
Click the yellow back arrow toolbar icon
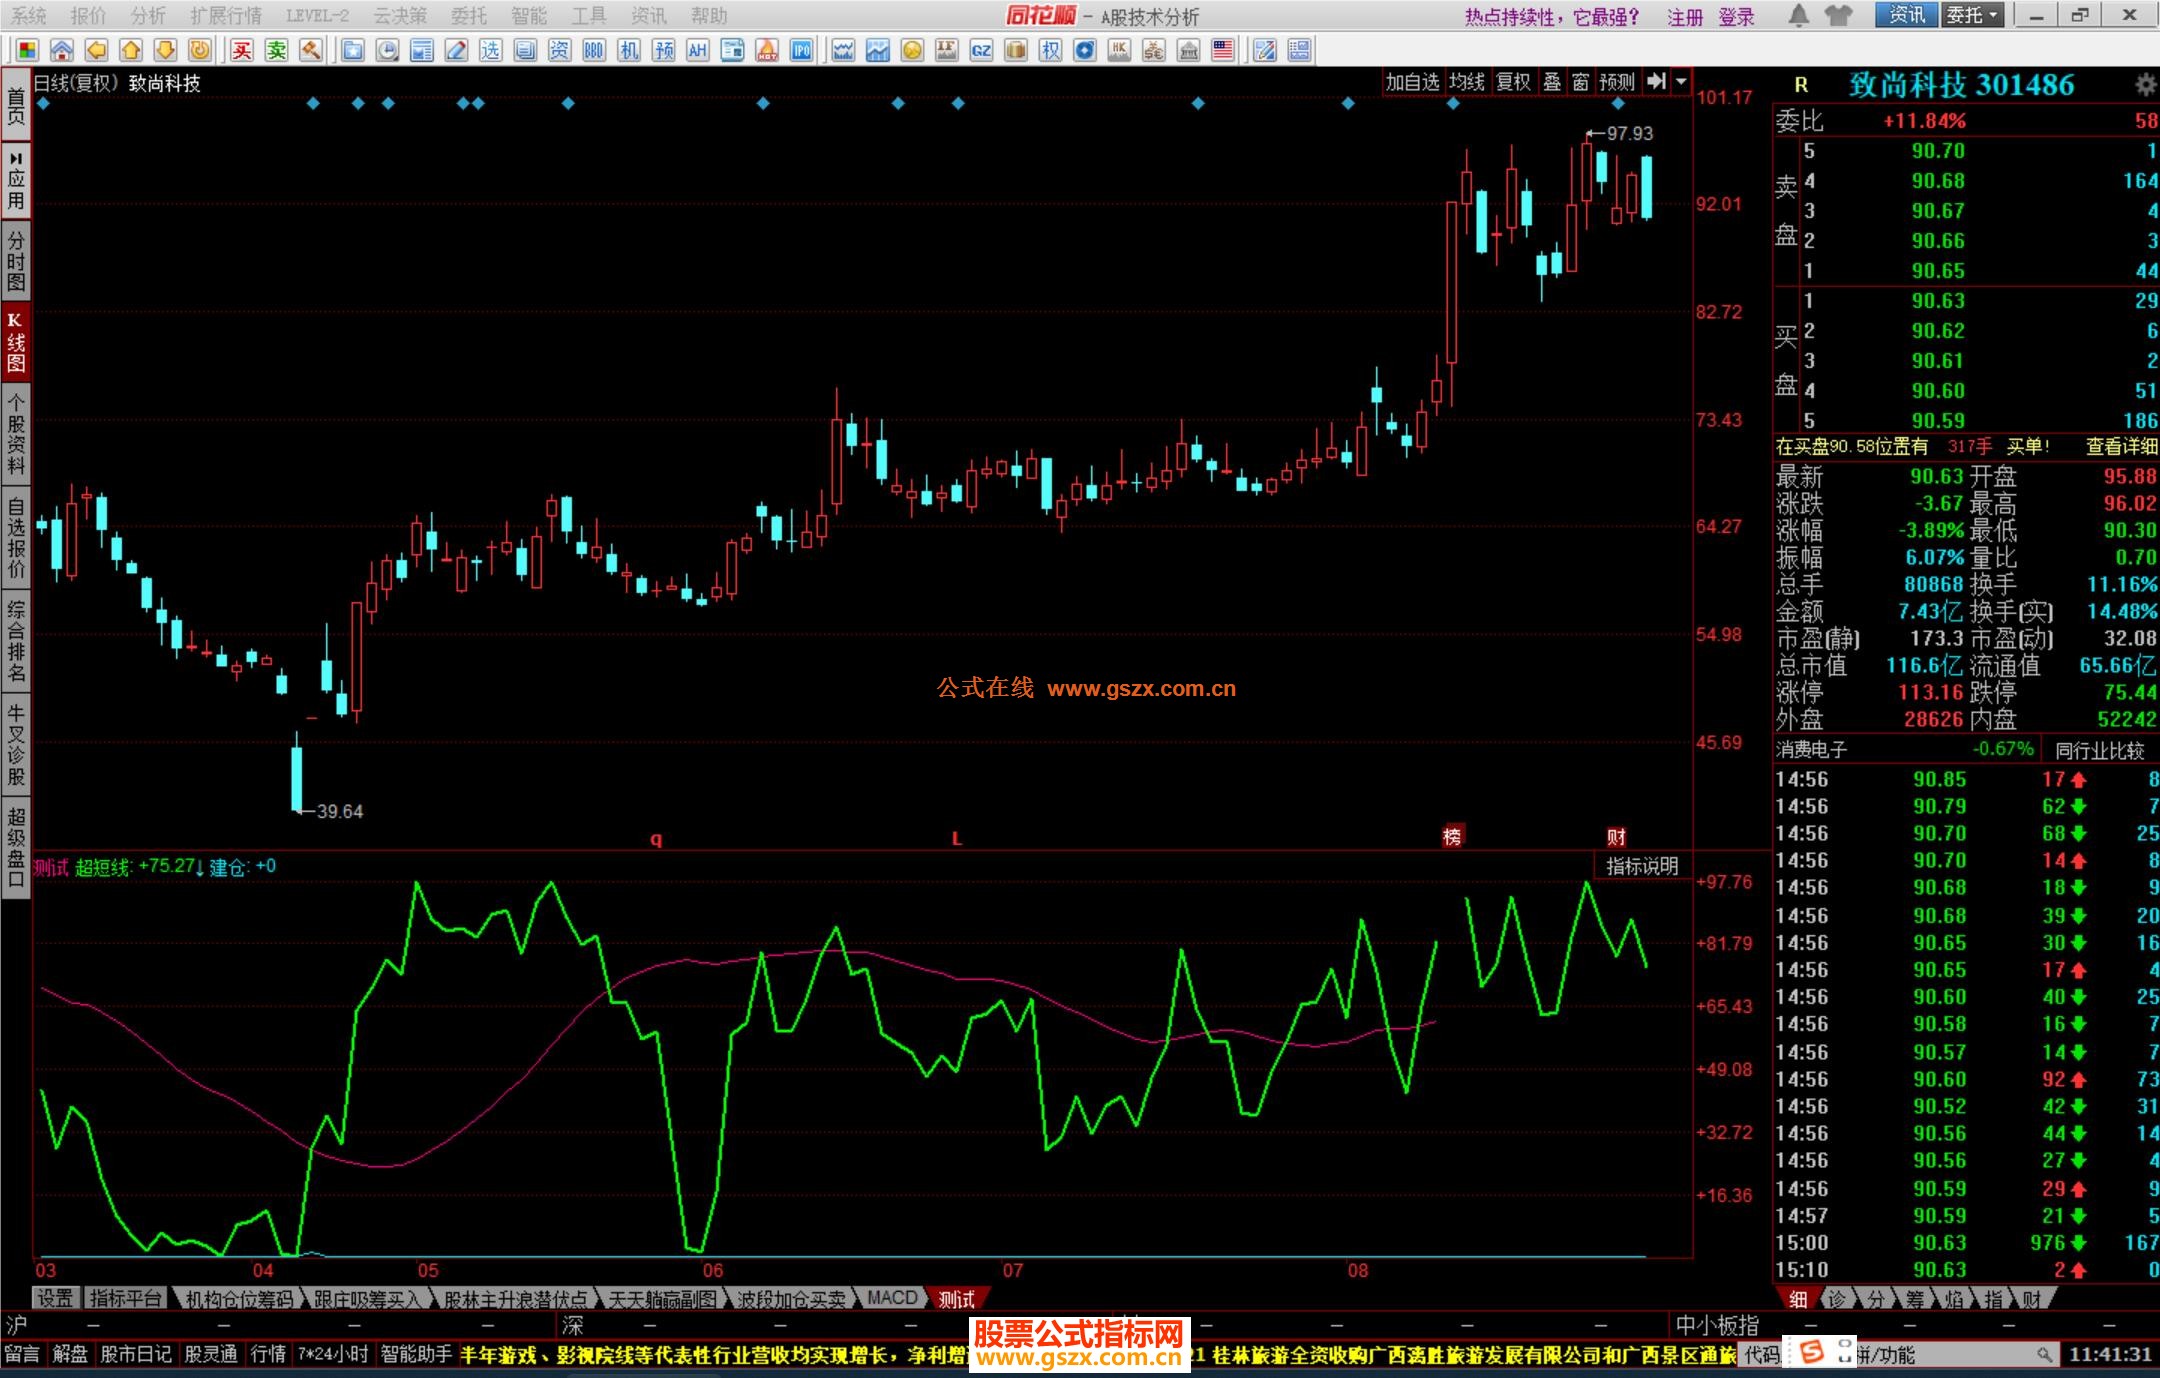pos(96,50)
